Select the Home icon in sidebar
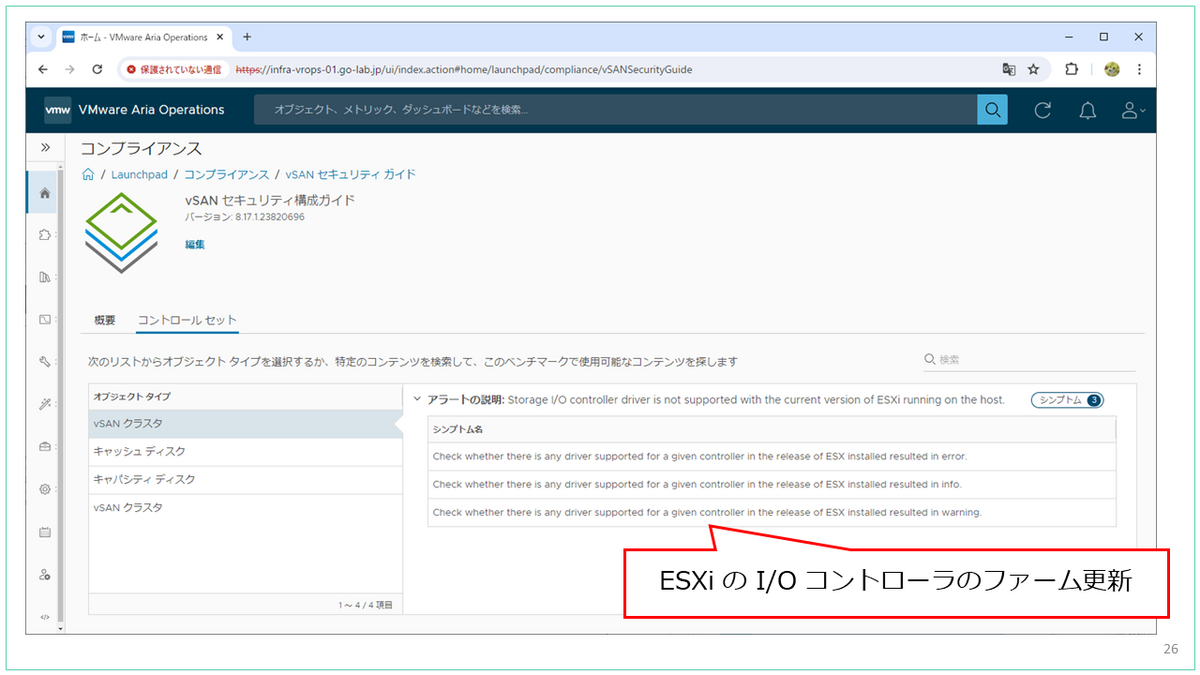1200x675 pixels. click(x=45, y=193)
